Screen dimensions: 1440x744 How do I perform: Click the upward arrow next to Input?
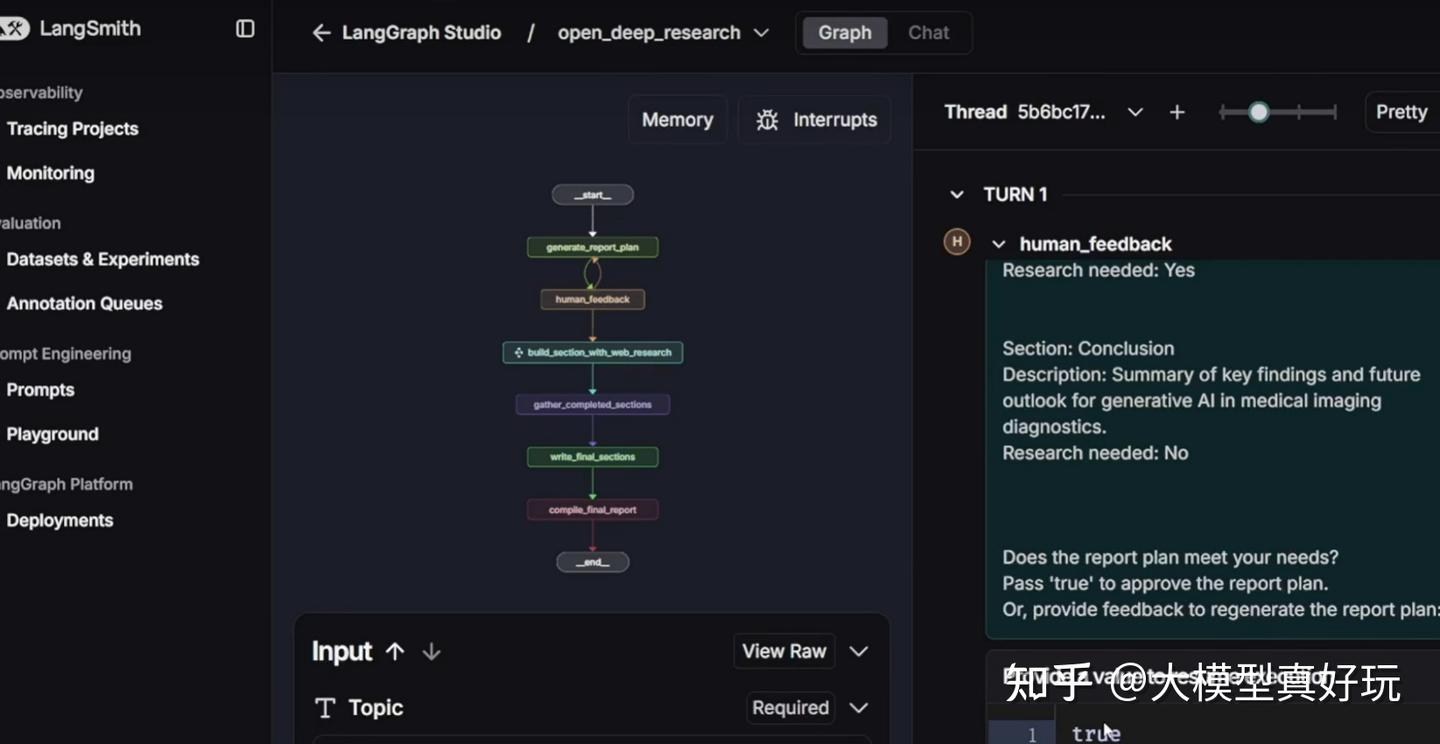[395, 651]
